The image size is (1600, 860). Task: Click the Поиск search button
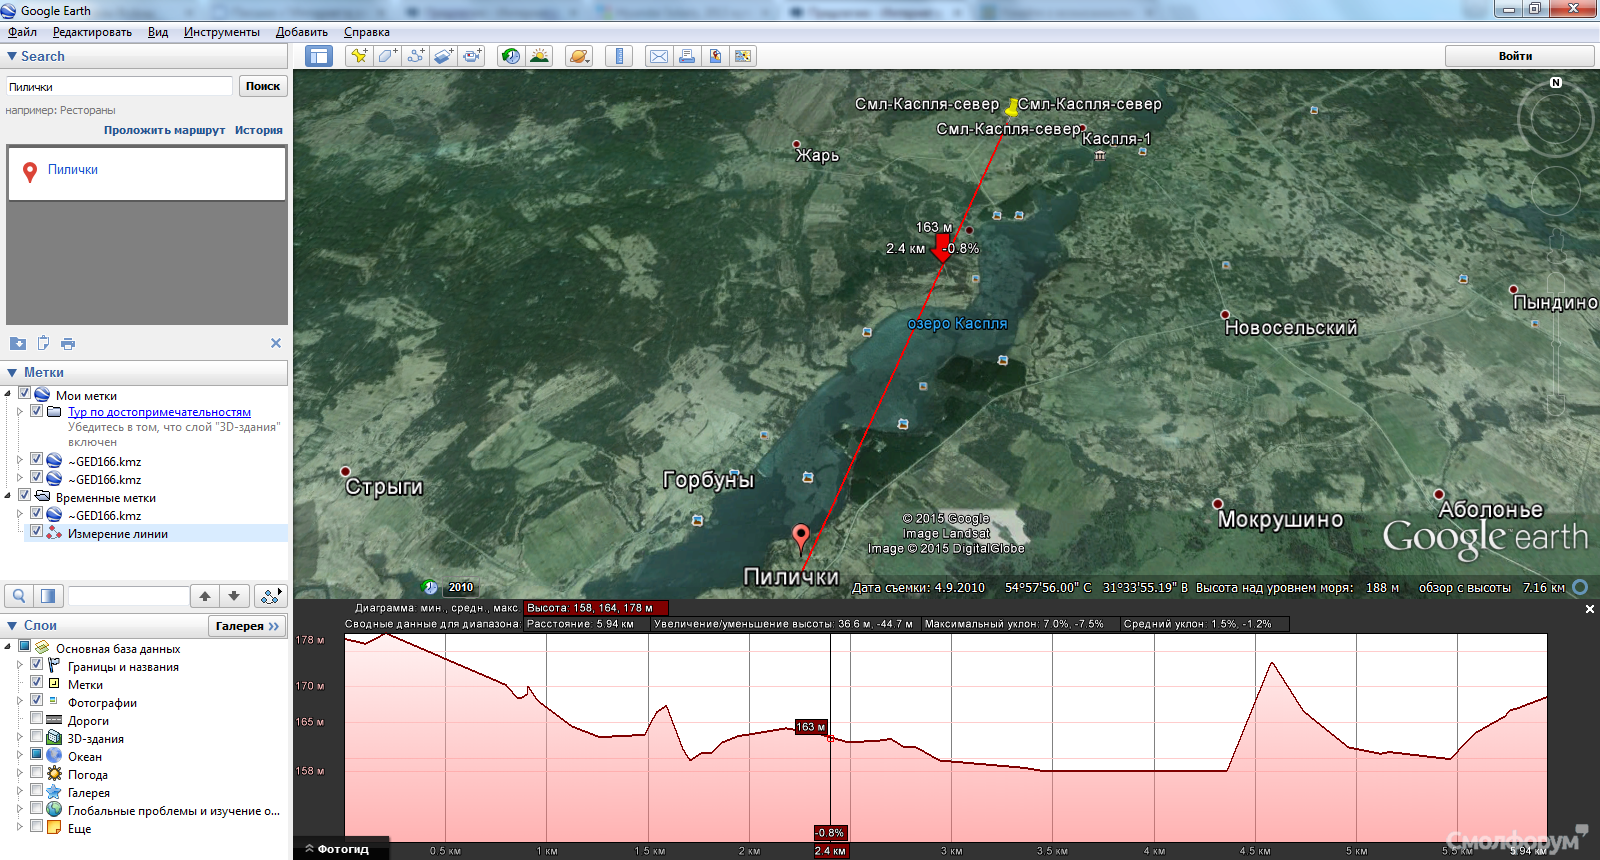[x=263, y=86]
